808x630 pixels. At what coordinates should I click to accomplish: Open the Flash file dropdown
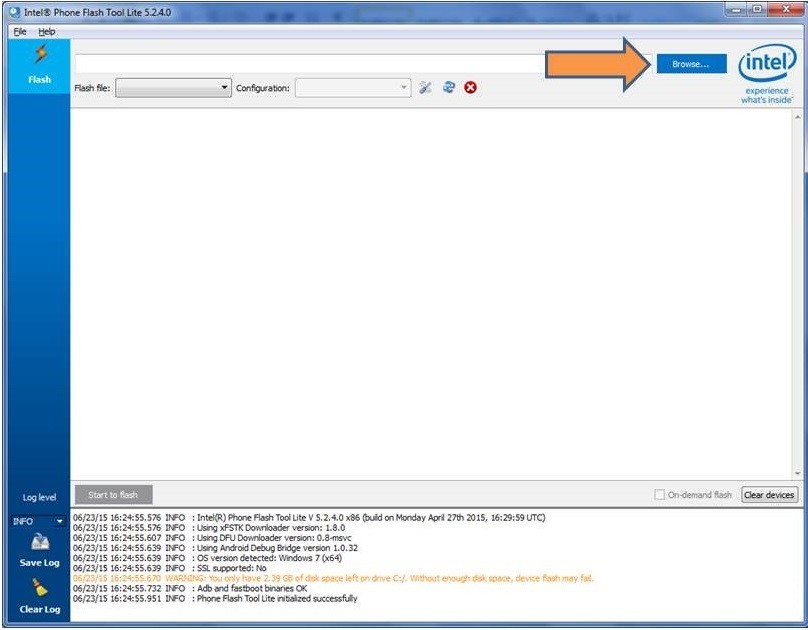pyautogui.click(x=173, y=88)
